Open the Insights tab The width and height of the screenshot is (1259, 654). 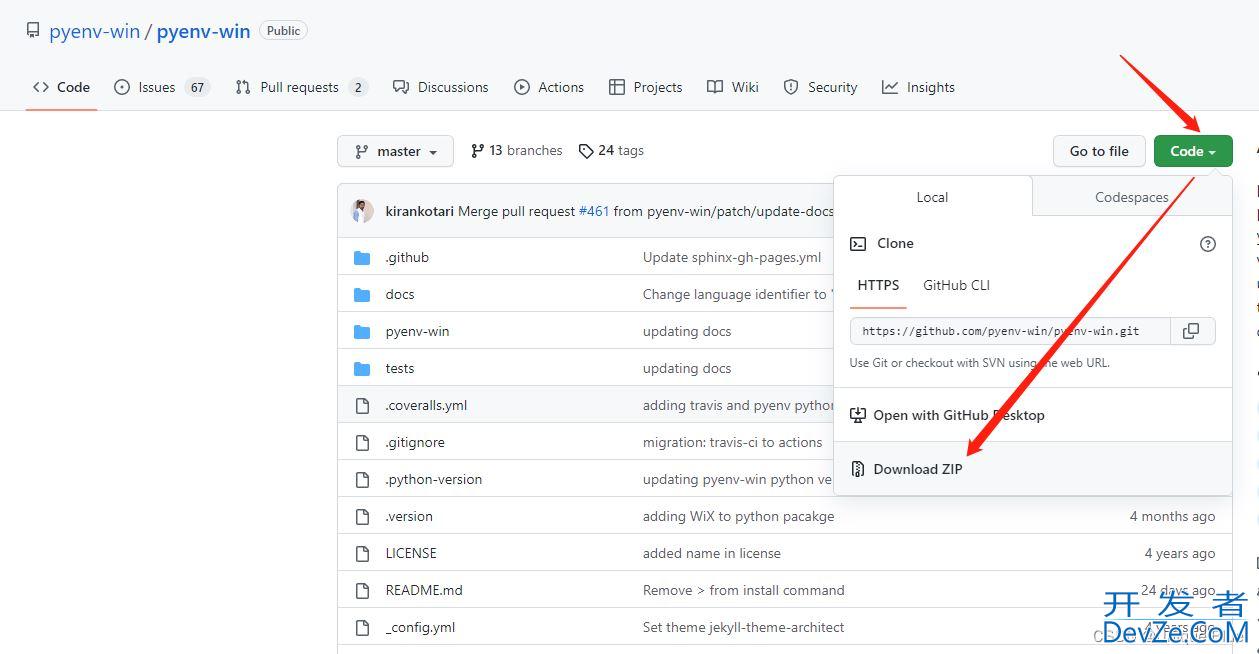coord(918,87)
